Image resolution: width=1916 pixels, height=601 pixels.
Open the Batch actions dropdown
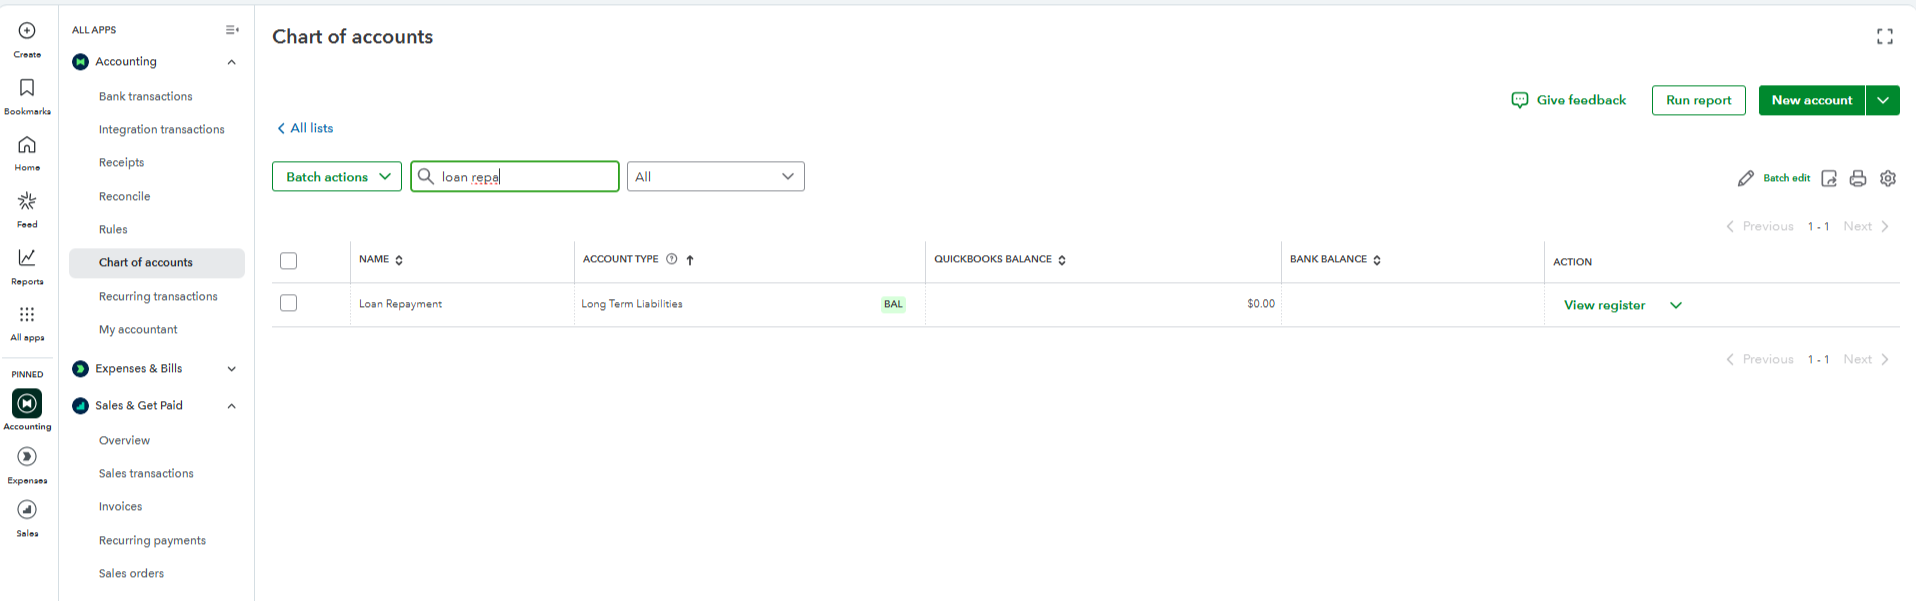click(337, 177)
